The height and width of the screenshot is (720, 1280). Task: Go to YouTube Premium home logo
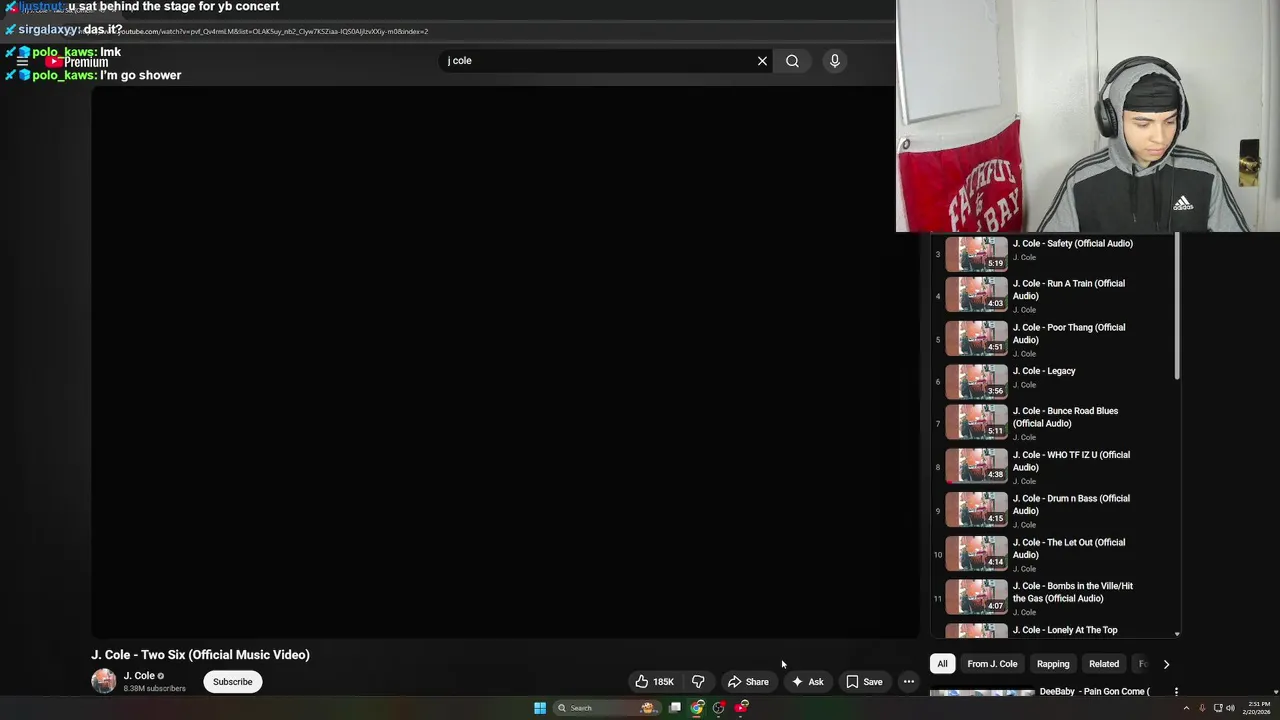pos(77,62)
